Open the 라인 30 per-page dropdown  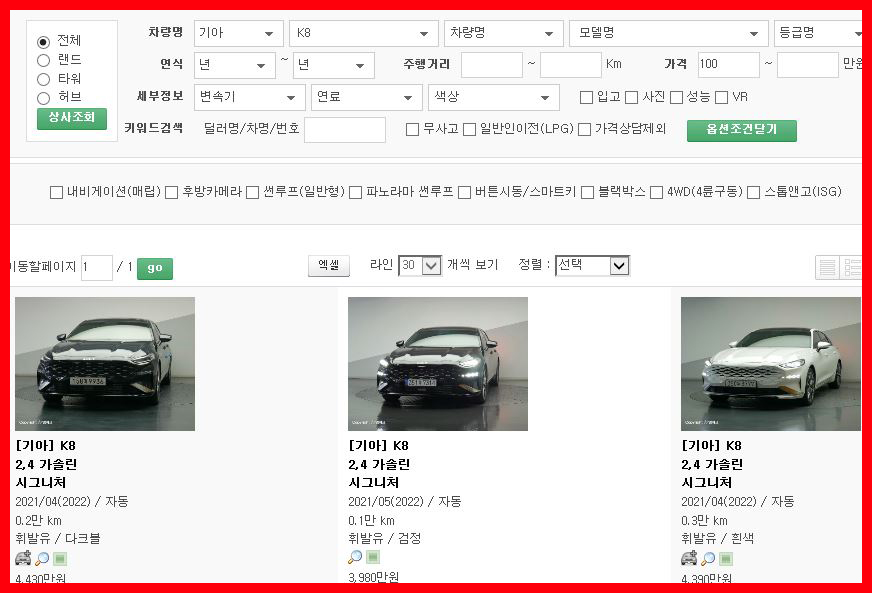pyautogui.click(x=420, y=265)
